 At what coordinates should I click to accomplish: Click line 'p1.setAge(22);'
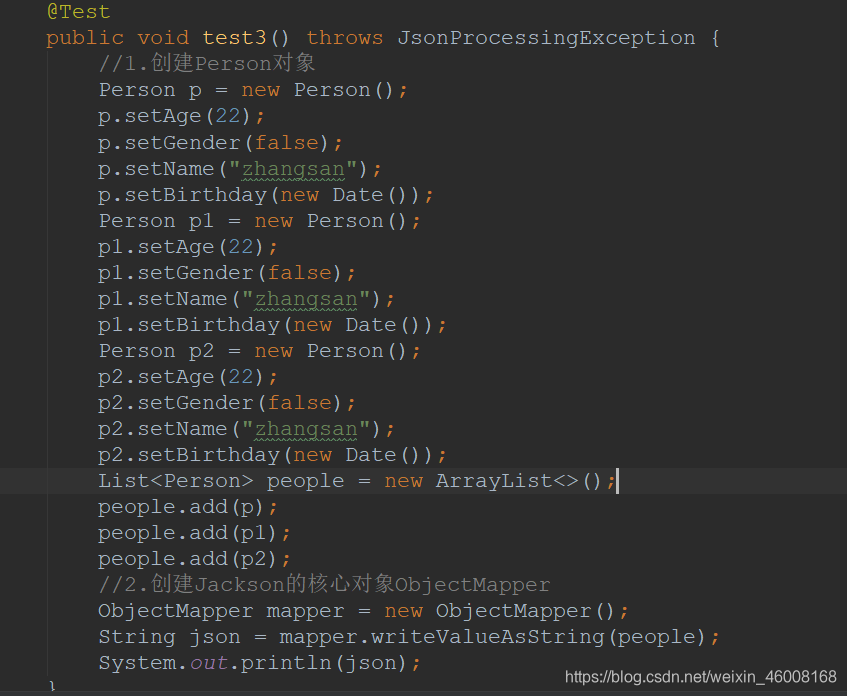187,247
